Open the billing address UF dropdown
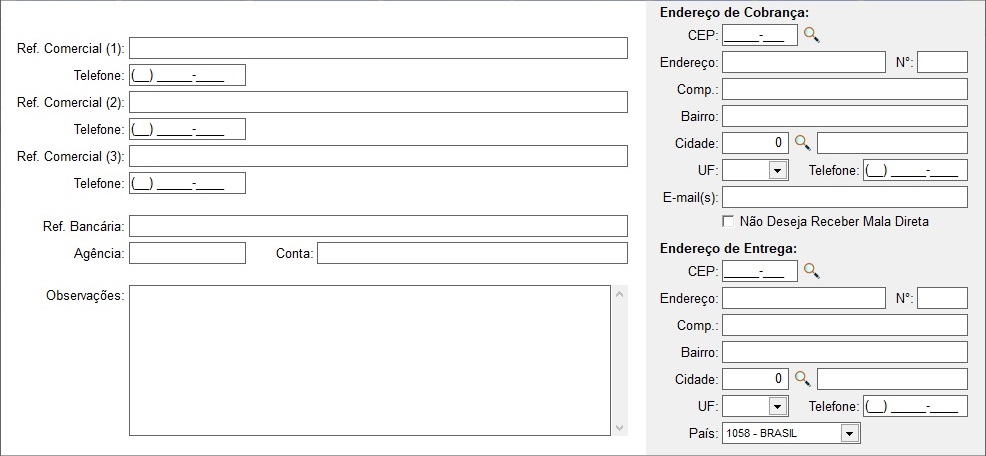This screenshot has height=456, width=986. 778,170
